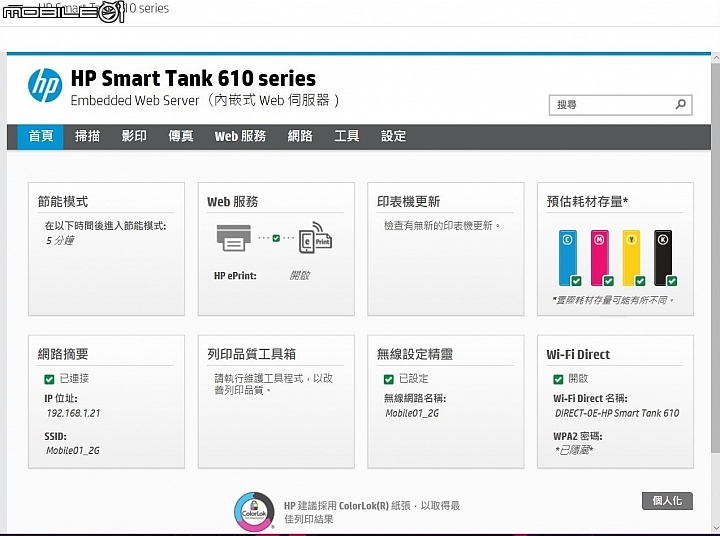Click network name in 無線設定精靈 card
The height and width of the screenshot is (536, 720).
(x=412, y=413)
